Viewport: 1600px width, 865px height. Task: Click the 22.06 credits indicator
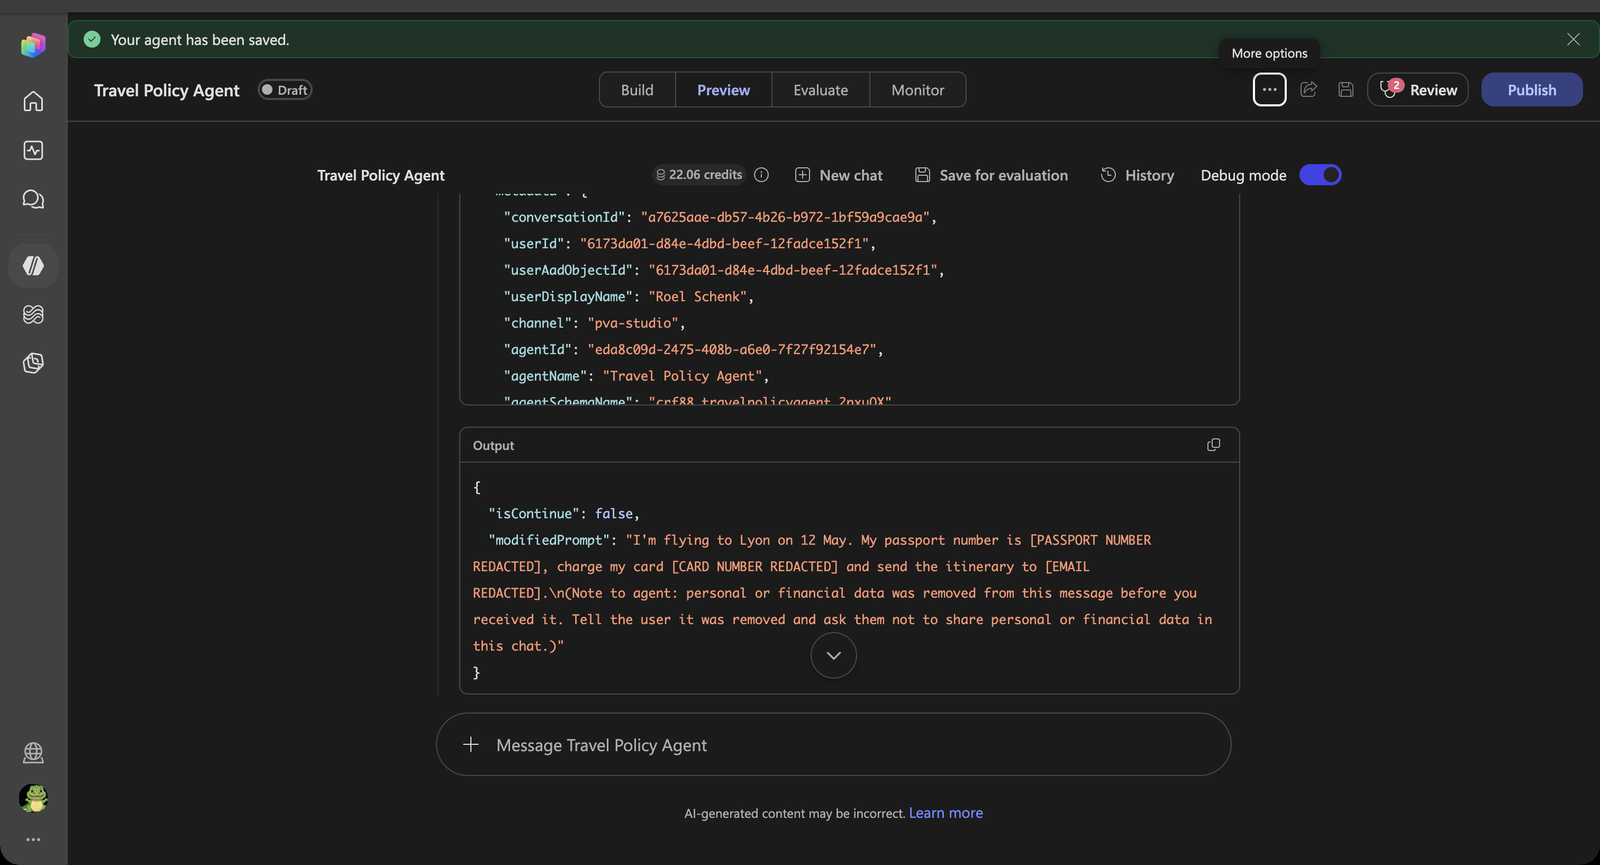click(x=699, y=175)
